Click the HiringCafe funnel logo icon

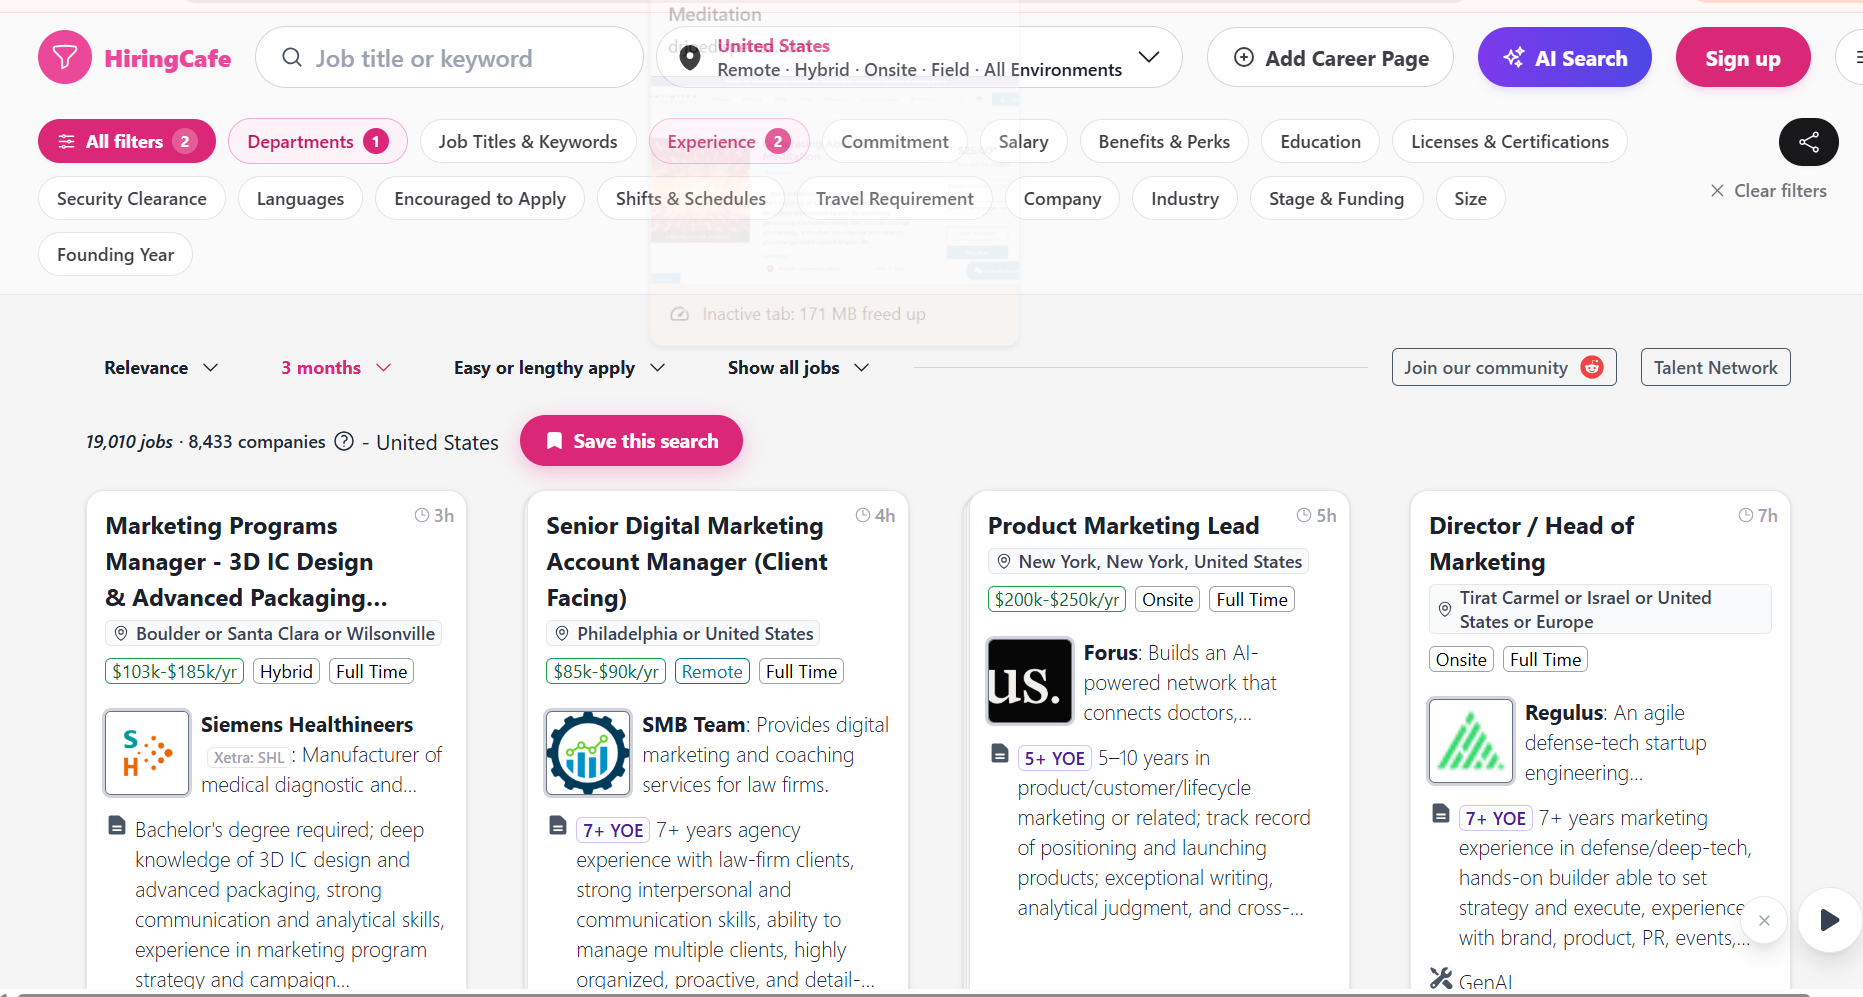tap(65, 58)
